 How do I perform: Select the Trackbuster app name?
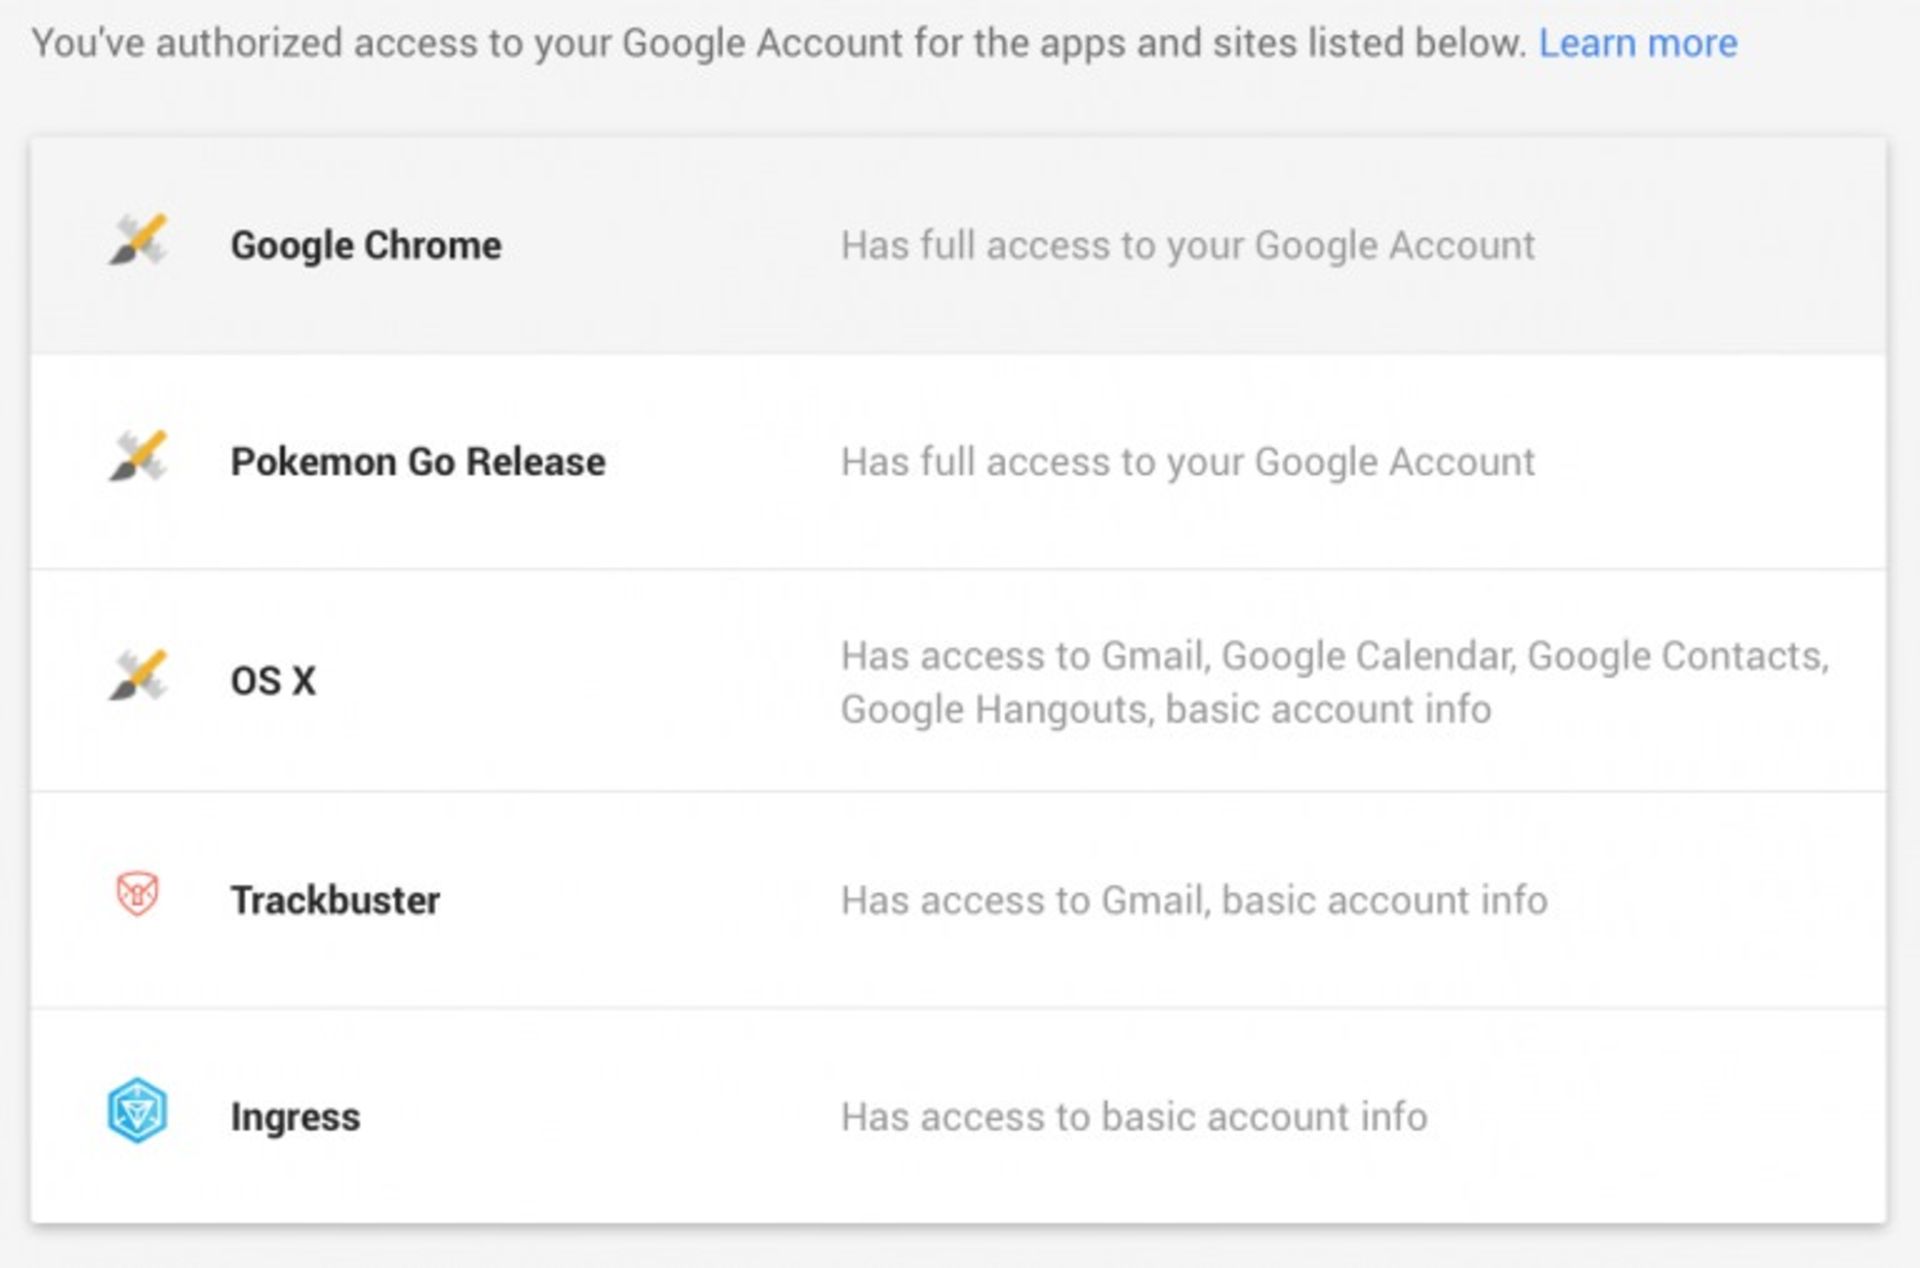(335, 900)
